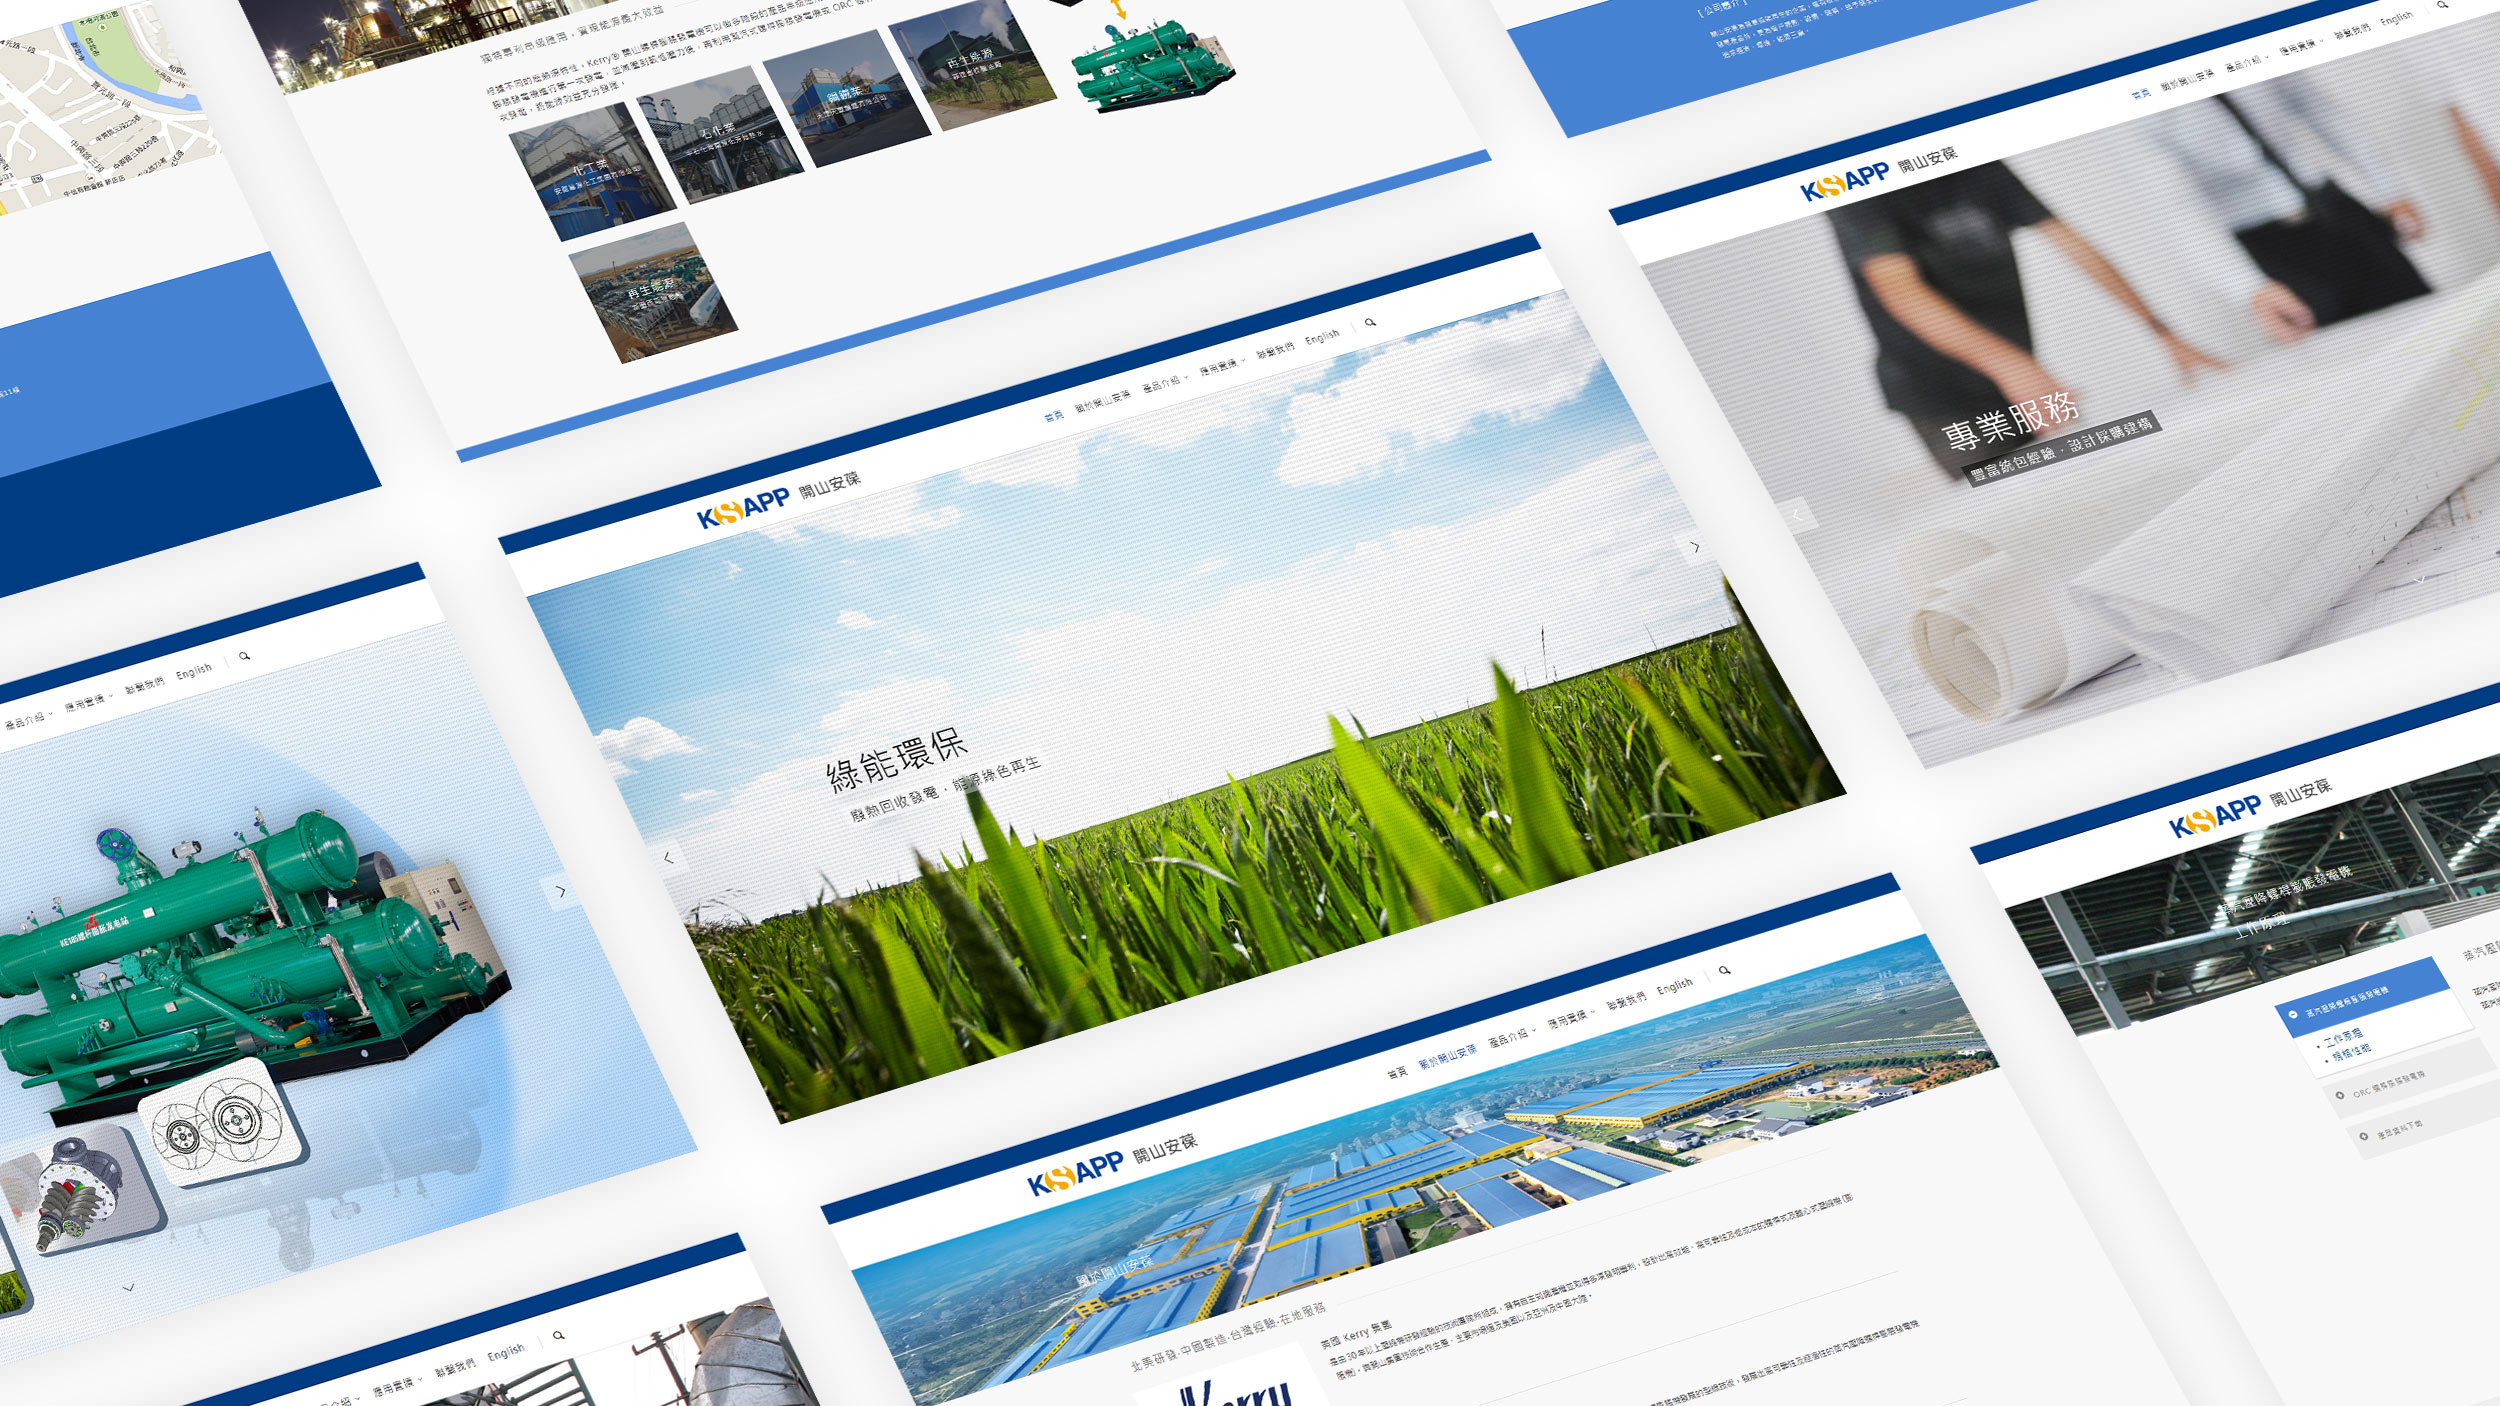Select active 關於開山安葆 on factory aerial page
Image resolution: width=2500 pixels, height=1406 pixels.
click(1447, 1057)
